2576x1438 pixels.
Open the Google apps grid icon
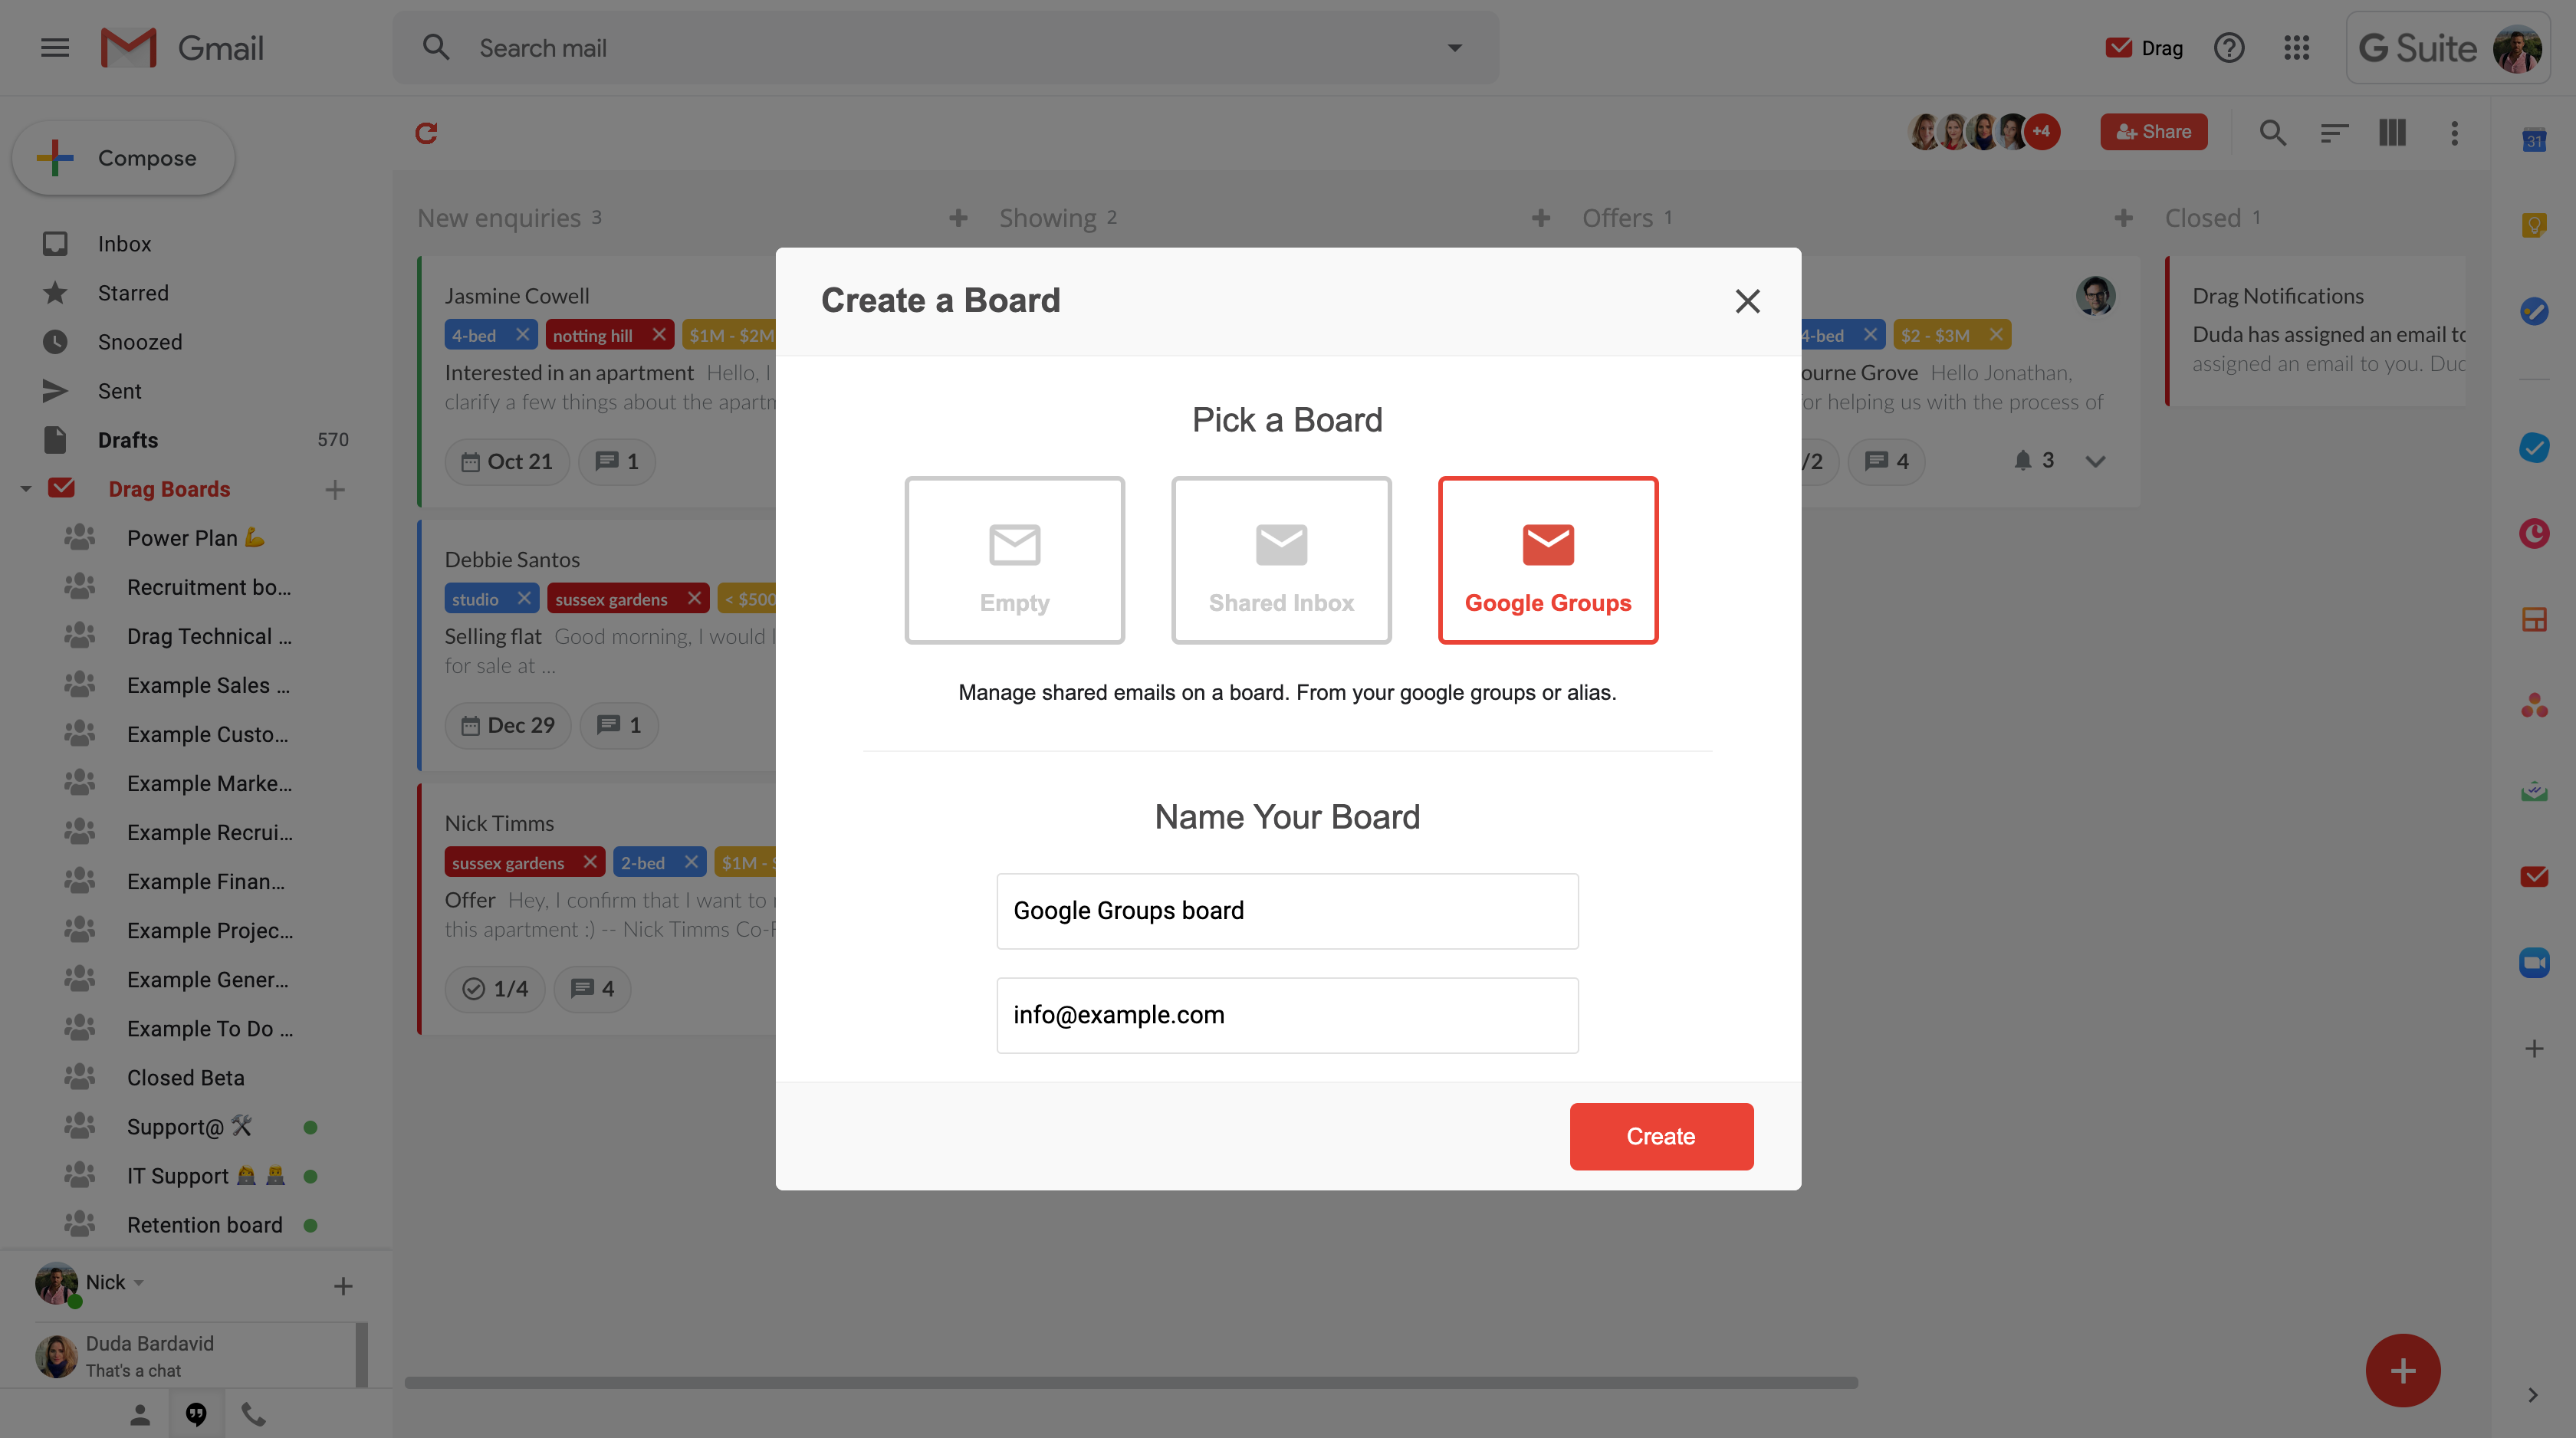point(2297,48)
